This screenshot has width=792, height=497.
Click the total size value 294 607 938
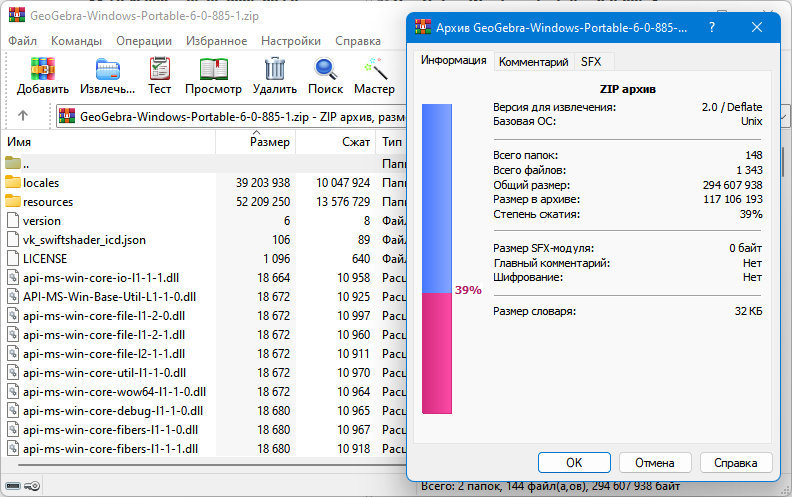click(732, 185)
